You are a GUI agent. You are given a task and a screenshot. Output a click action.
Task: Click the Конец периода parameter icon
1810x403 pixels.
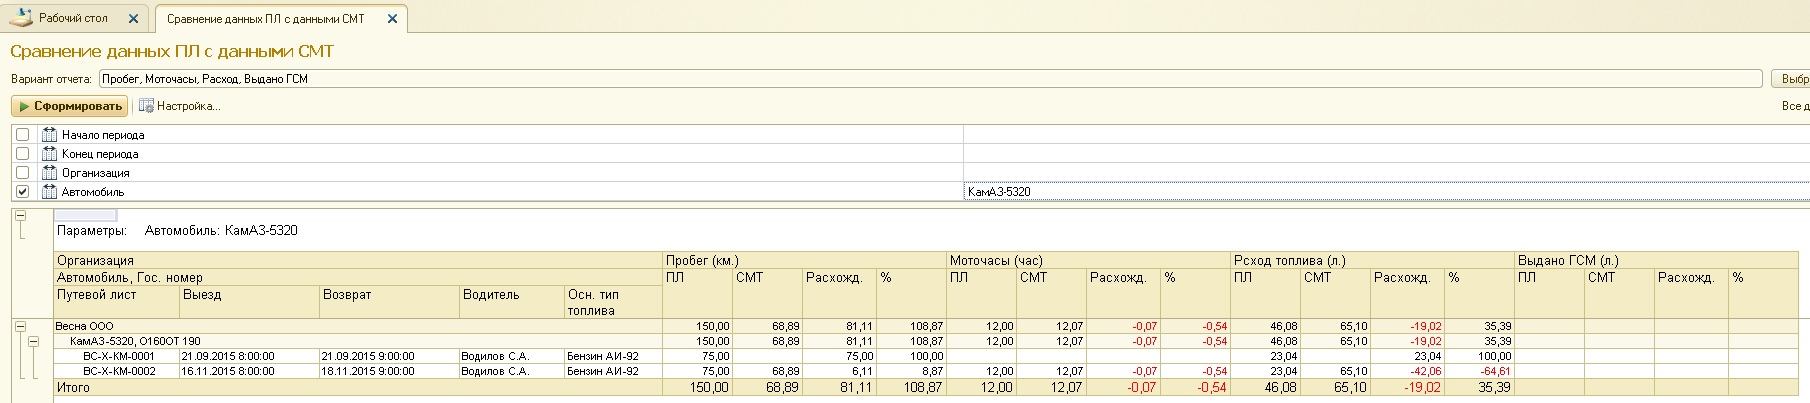49,154
